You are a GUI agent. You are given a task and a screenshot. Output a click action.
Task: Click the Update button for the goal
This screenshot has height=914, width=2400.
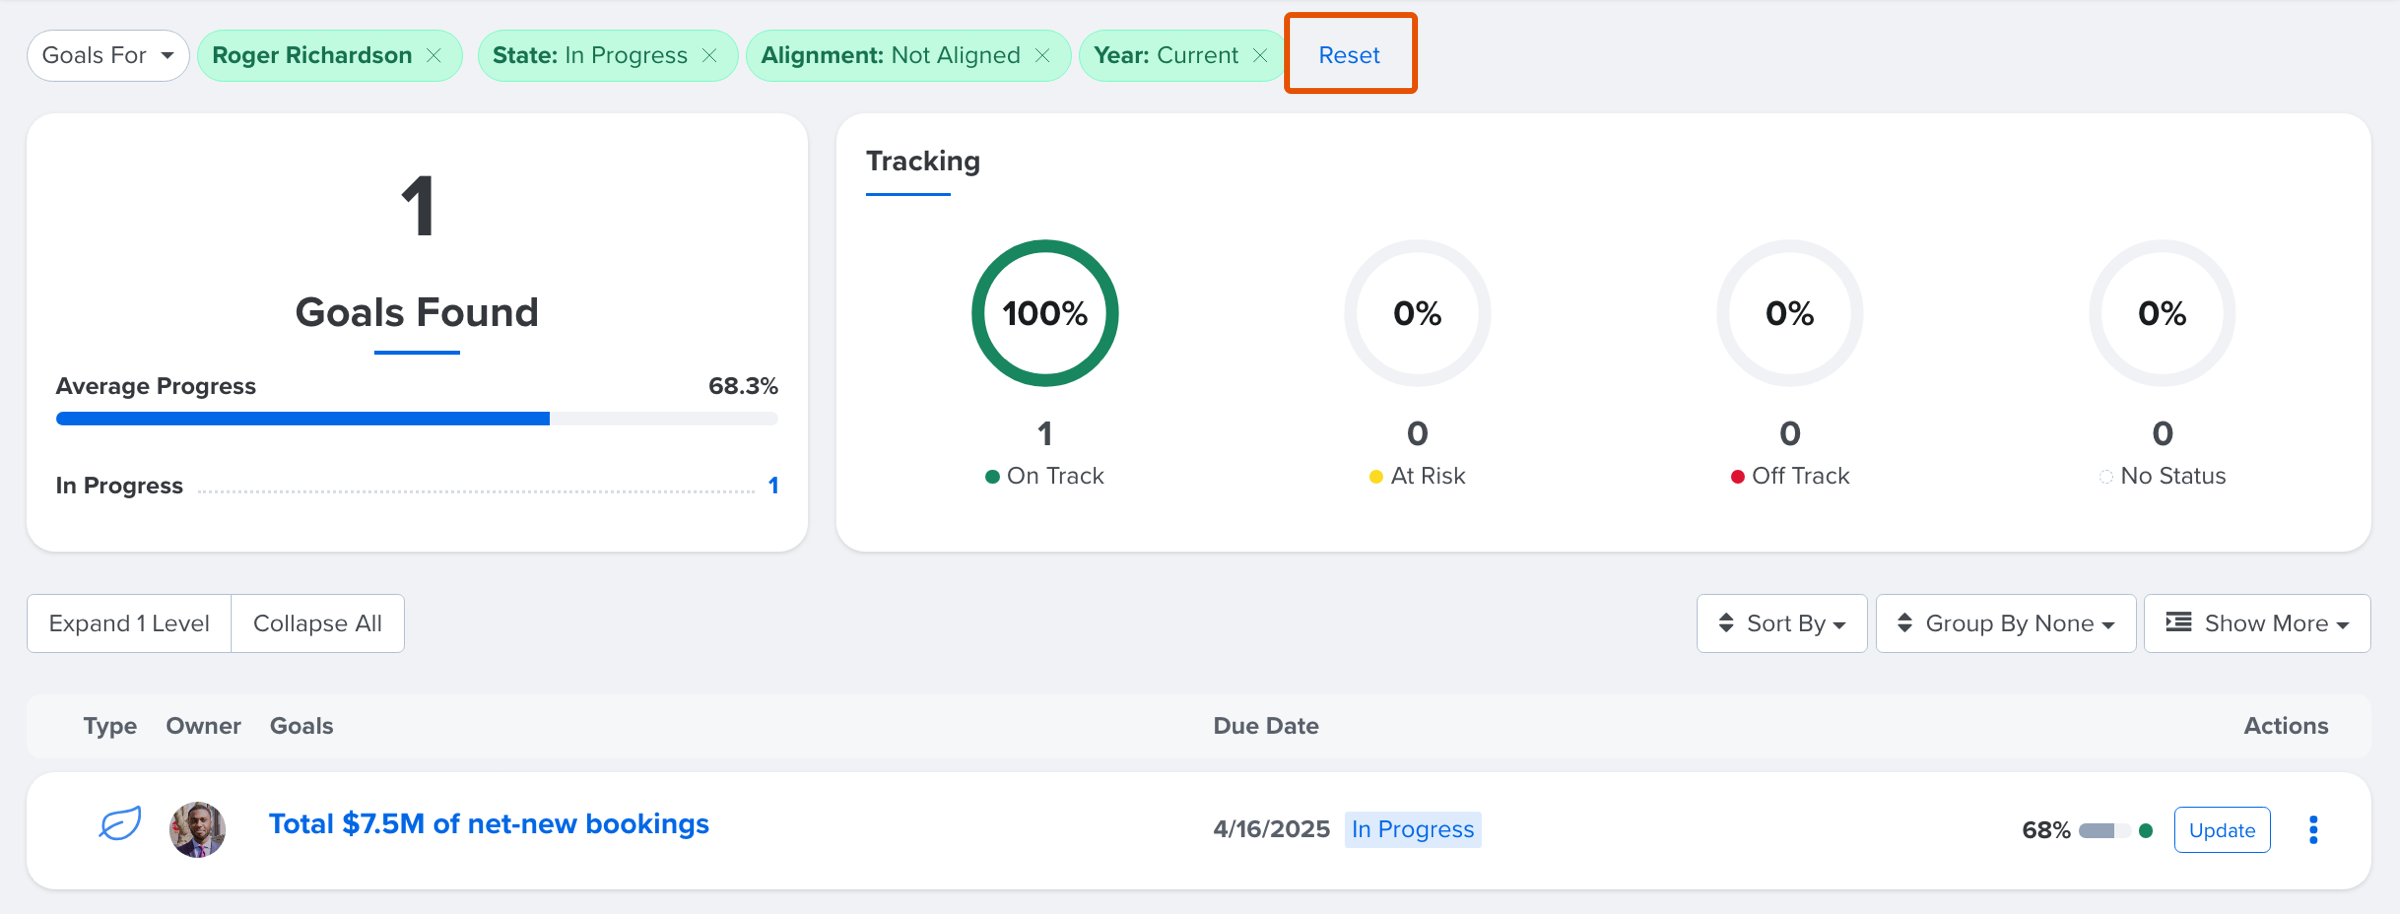click(x=2222, y=830)
